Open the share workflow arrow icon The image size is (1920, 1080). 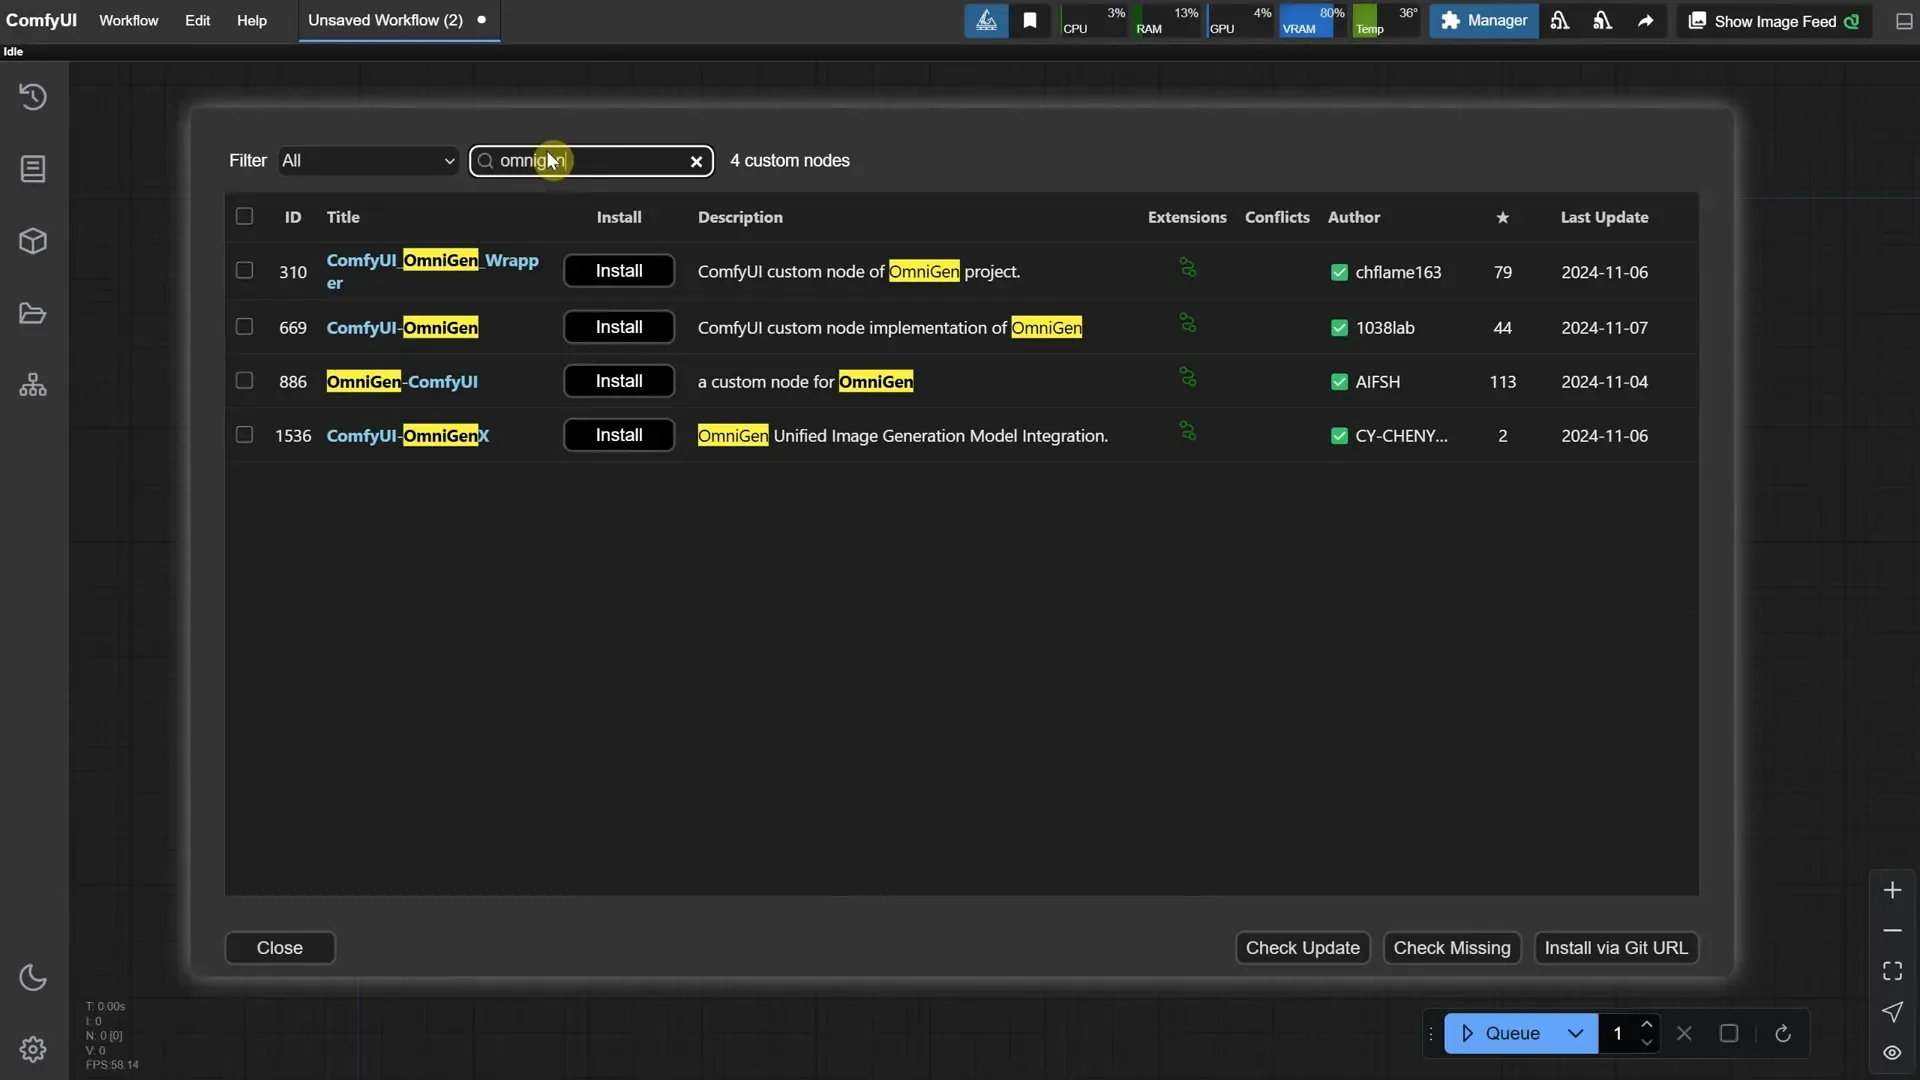tap(1645, 20)
